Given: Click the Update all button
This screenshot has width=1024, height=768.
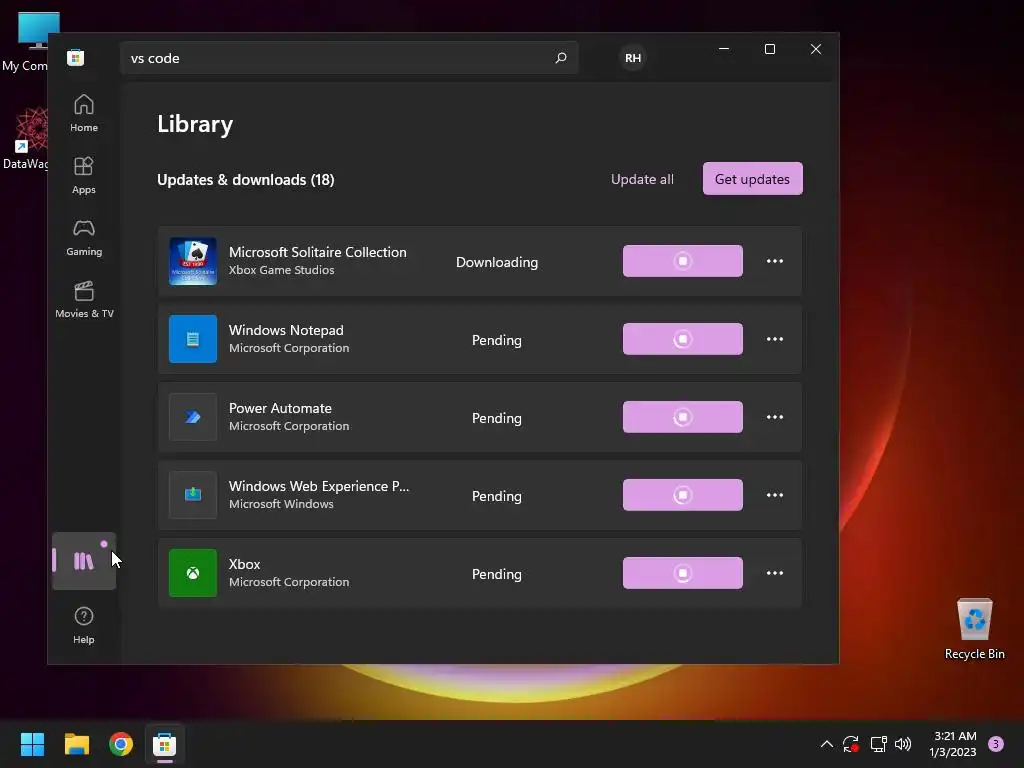Looking at the screenshot, I should pos(642,179).
